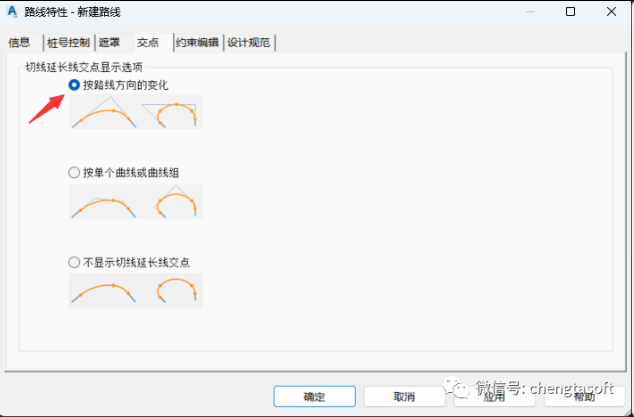Open the 设计规范 tab
634x417 pixels.
(249, 42)
